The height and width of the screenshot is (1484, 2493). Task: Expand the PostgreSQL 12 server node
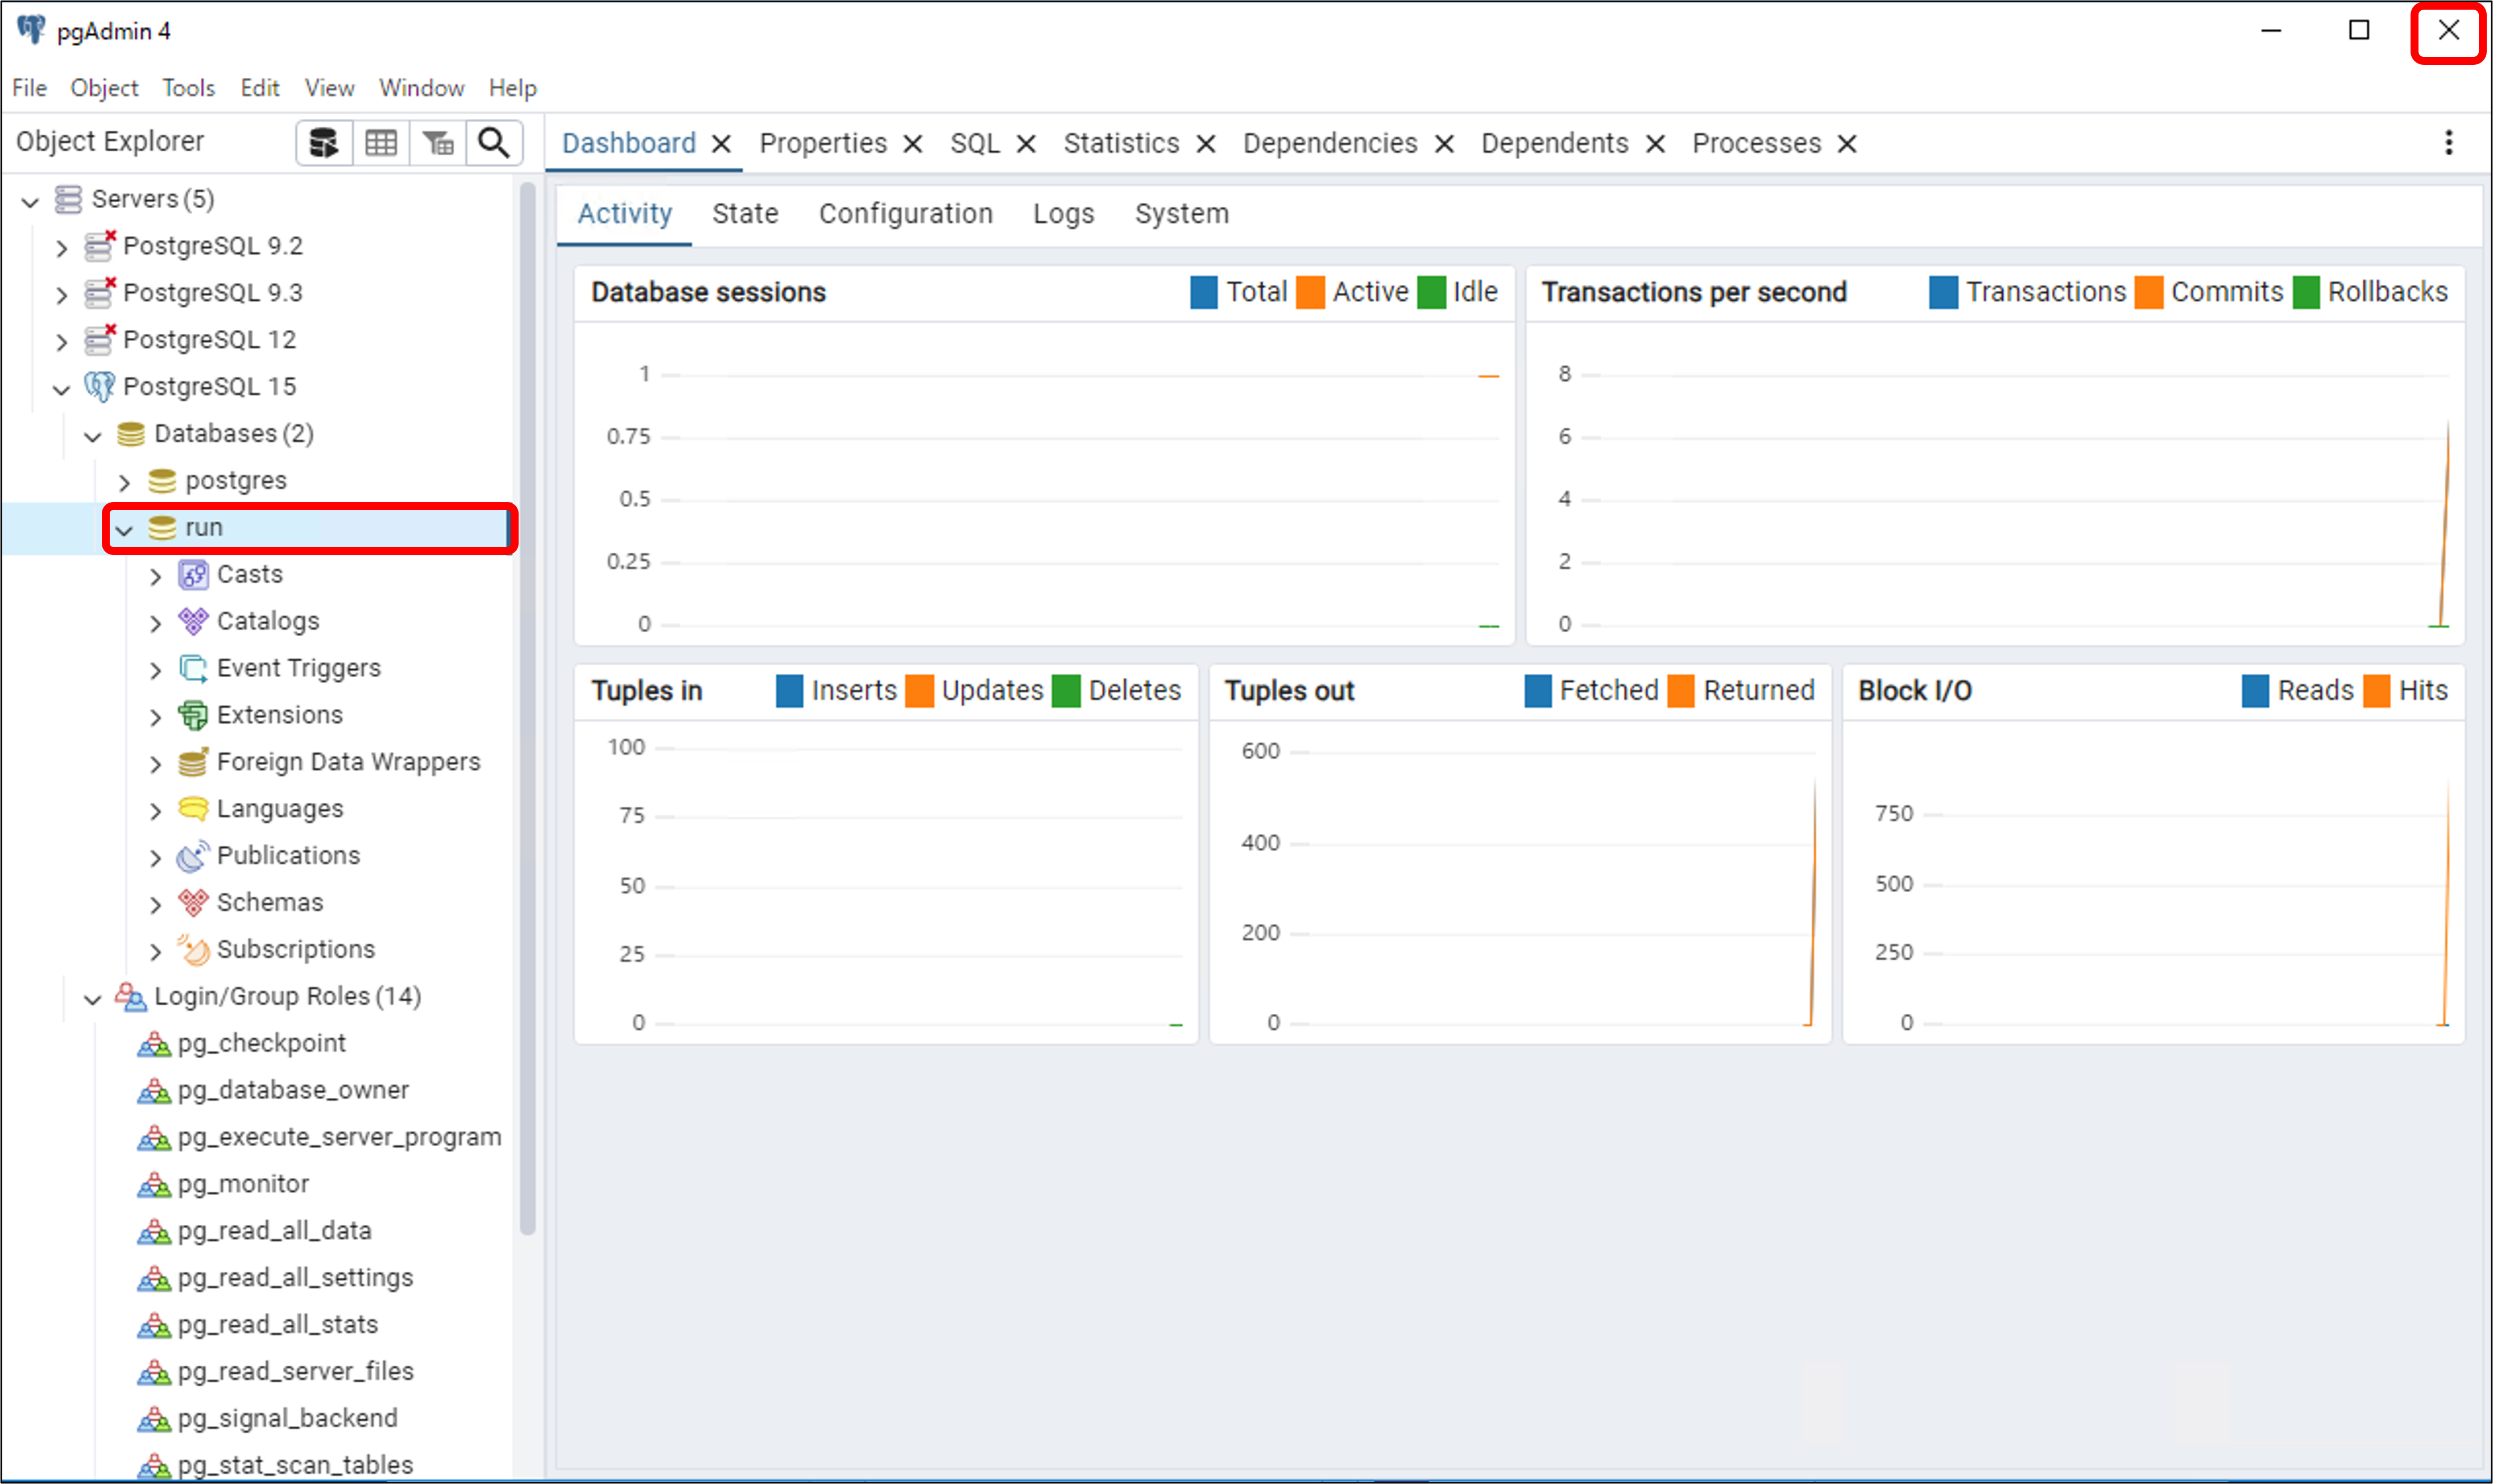point(61,342)
